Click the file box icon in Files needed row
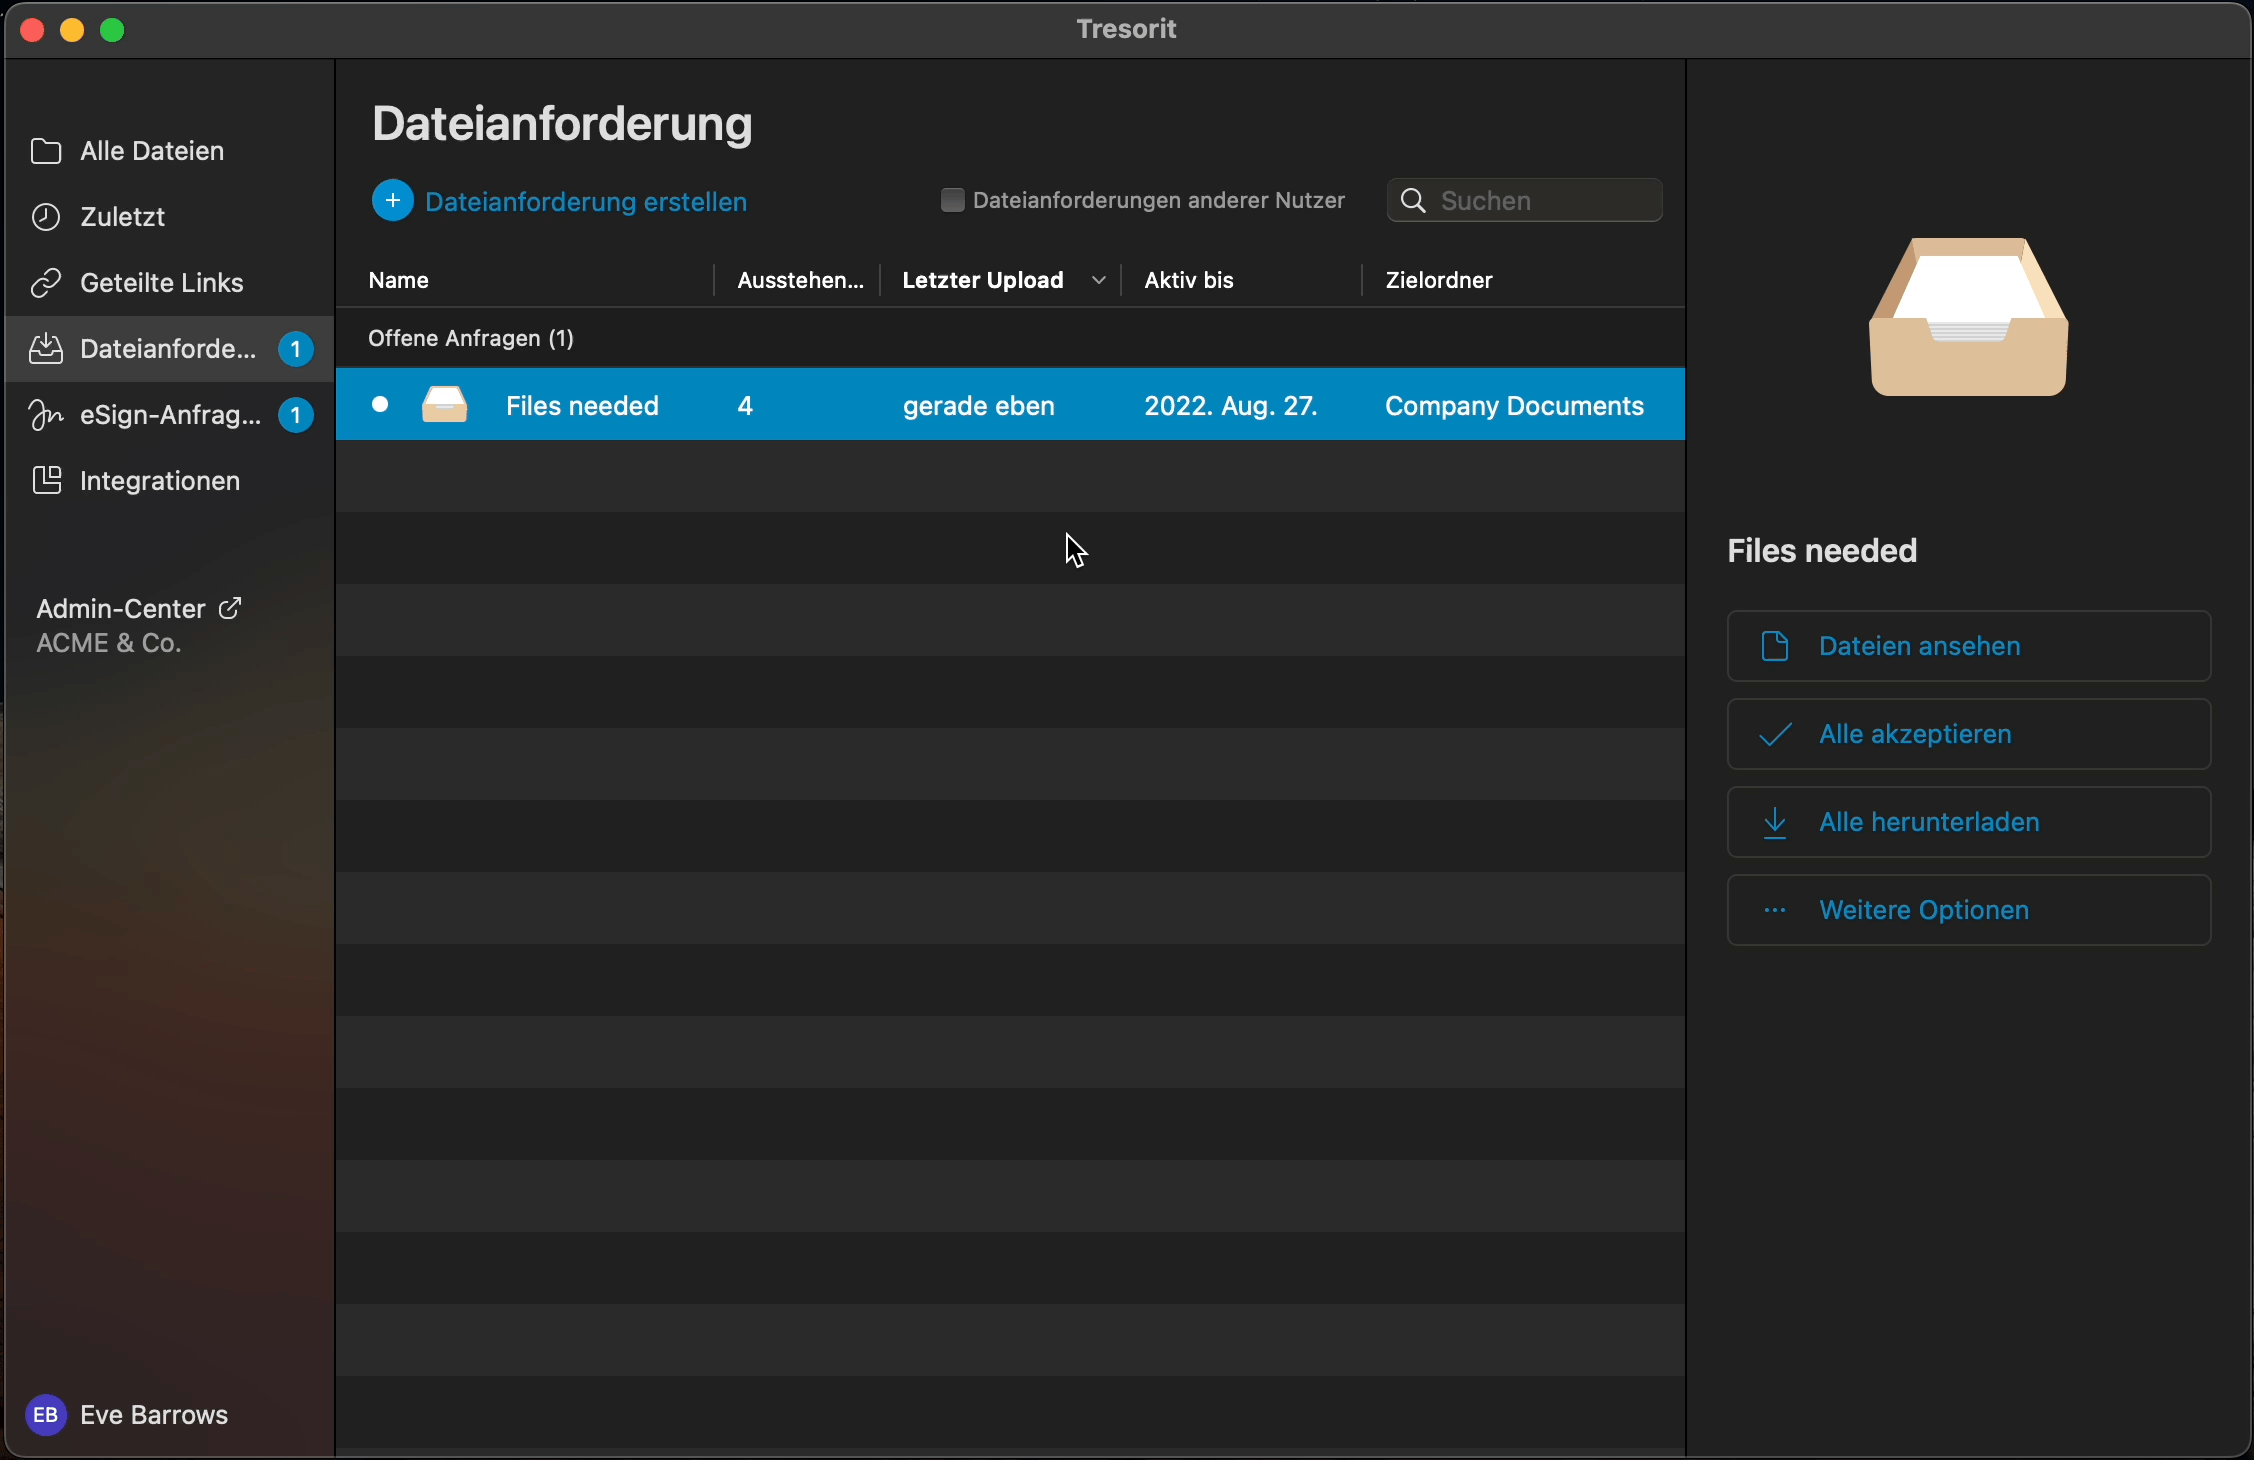This screenshot has height=1460, width=2254. pos(445,405)
